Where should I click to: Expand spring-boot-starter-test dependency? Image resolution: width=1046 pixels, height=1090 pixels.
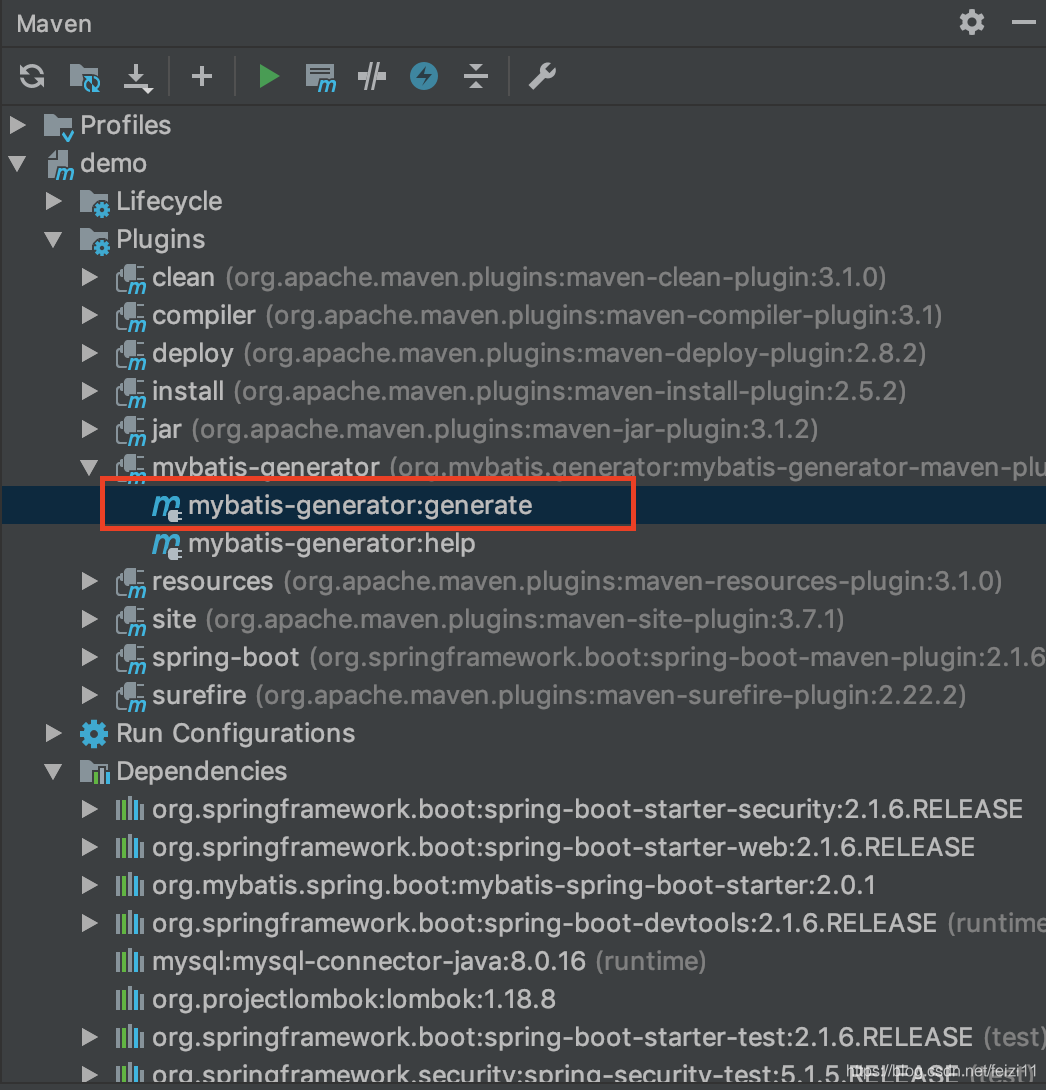pyautogui.click(x=90, y=1036)
